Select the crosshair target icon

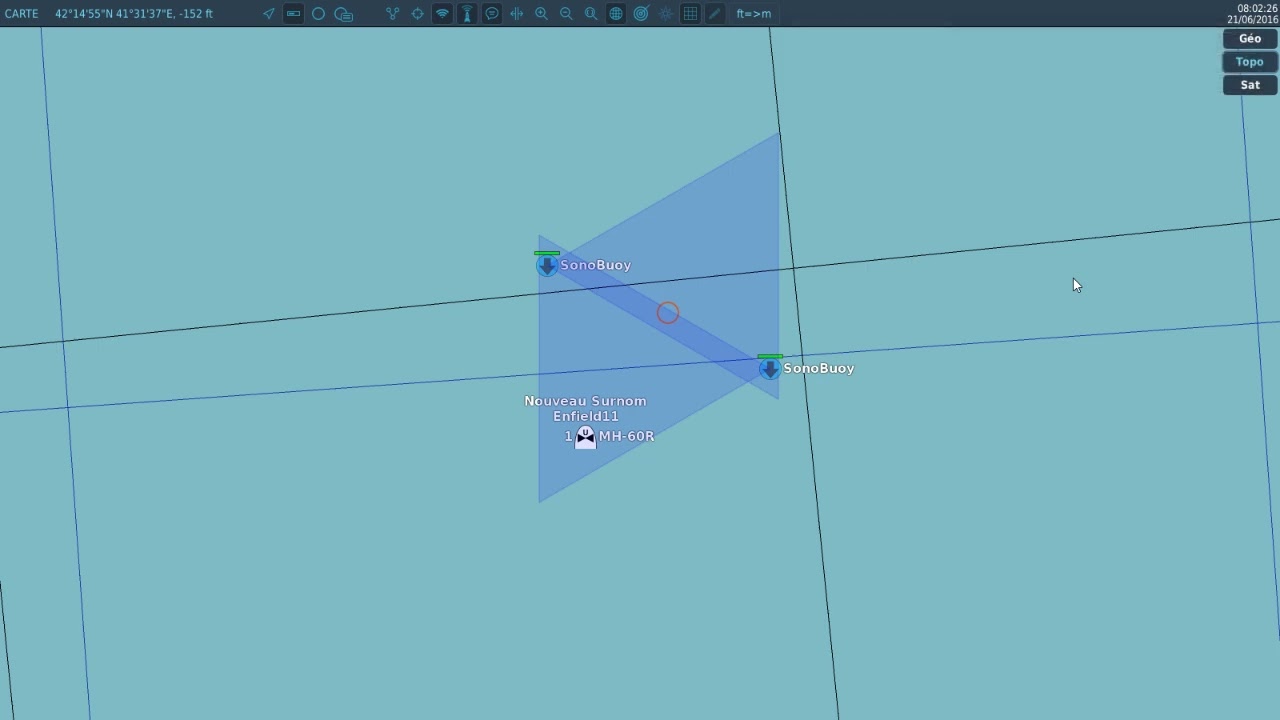point(417,14)
